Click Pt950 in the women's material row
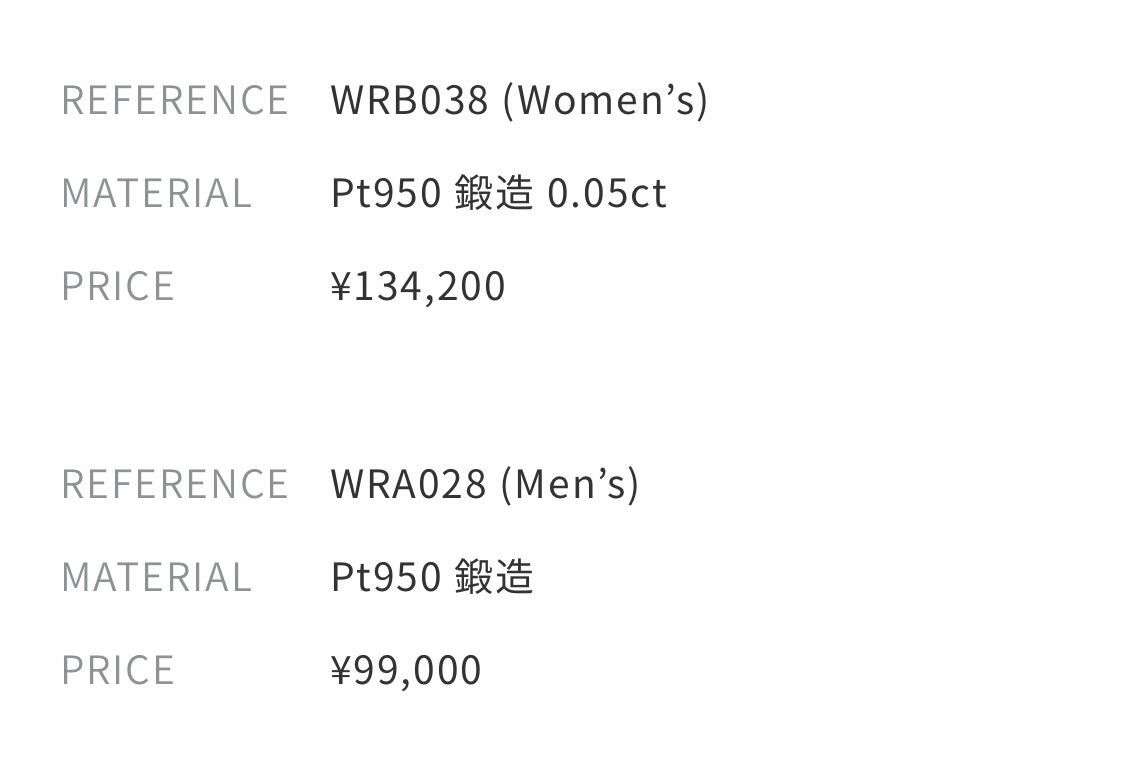 click(x=386, y=193)
